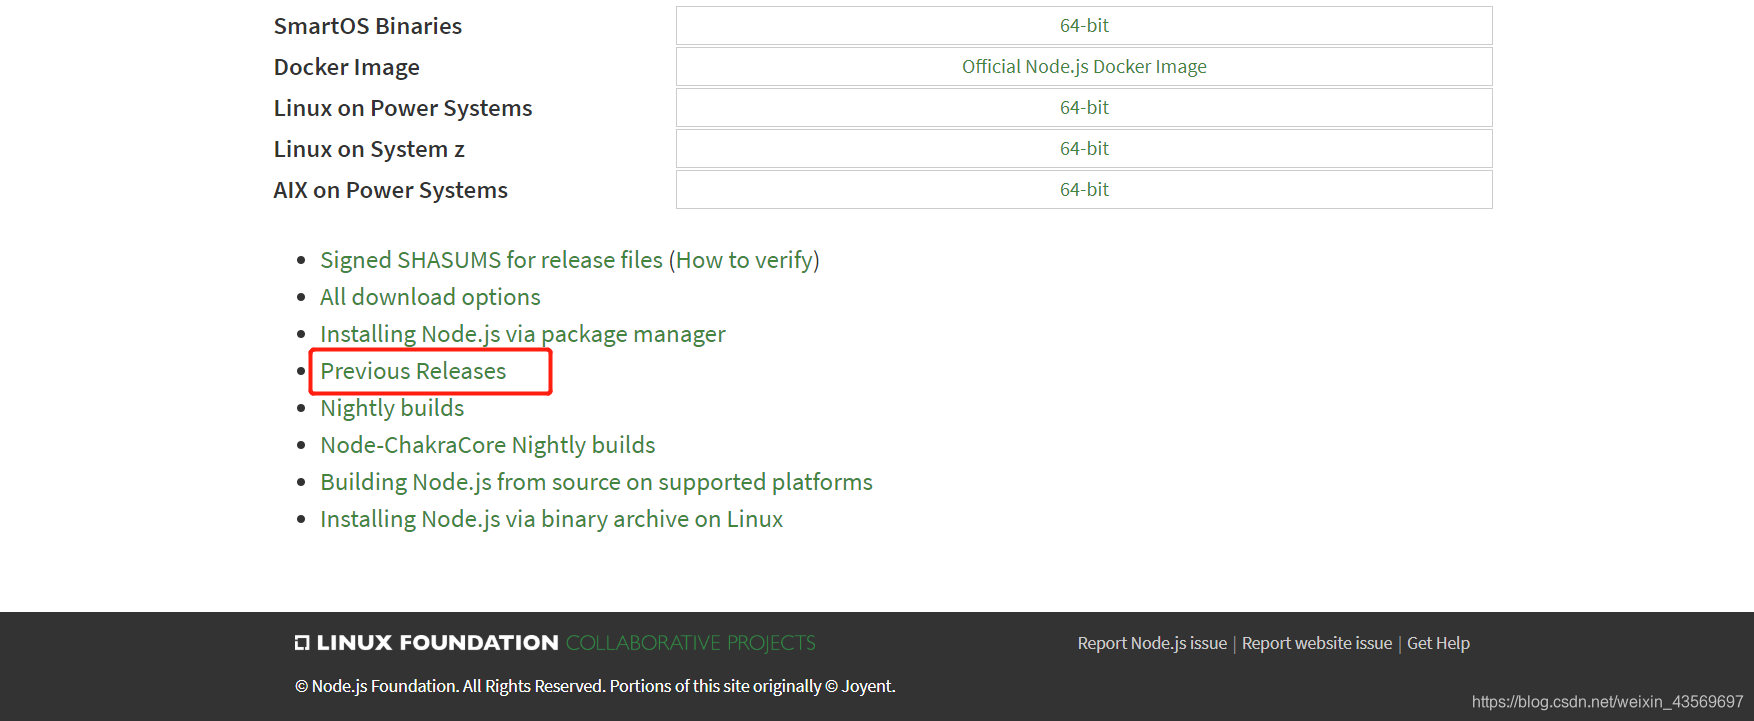Download Linux on System z 64-bit
Image resolution: width=1754 pixels, height=721 pixels.
point(1084,149)
